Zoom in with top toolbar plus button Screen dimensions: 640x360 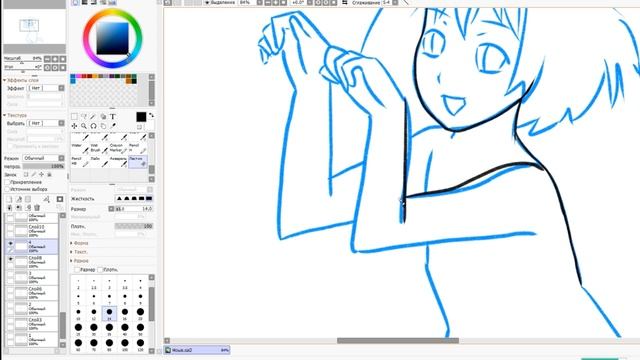coord(276,2)
